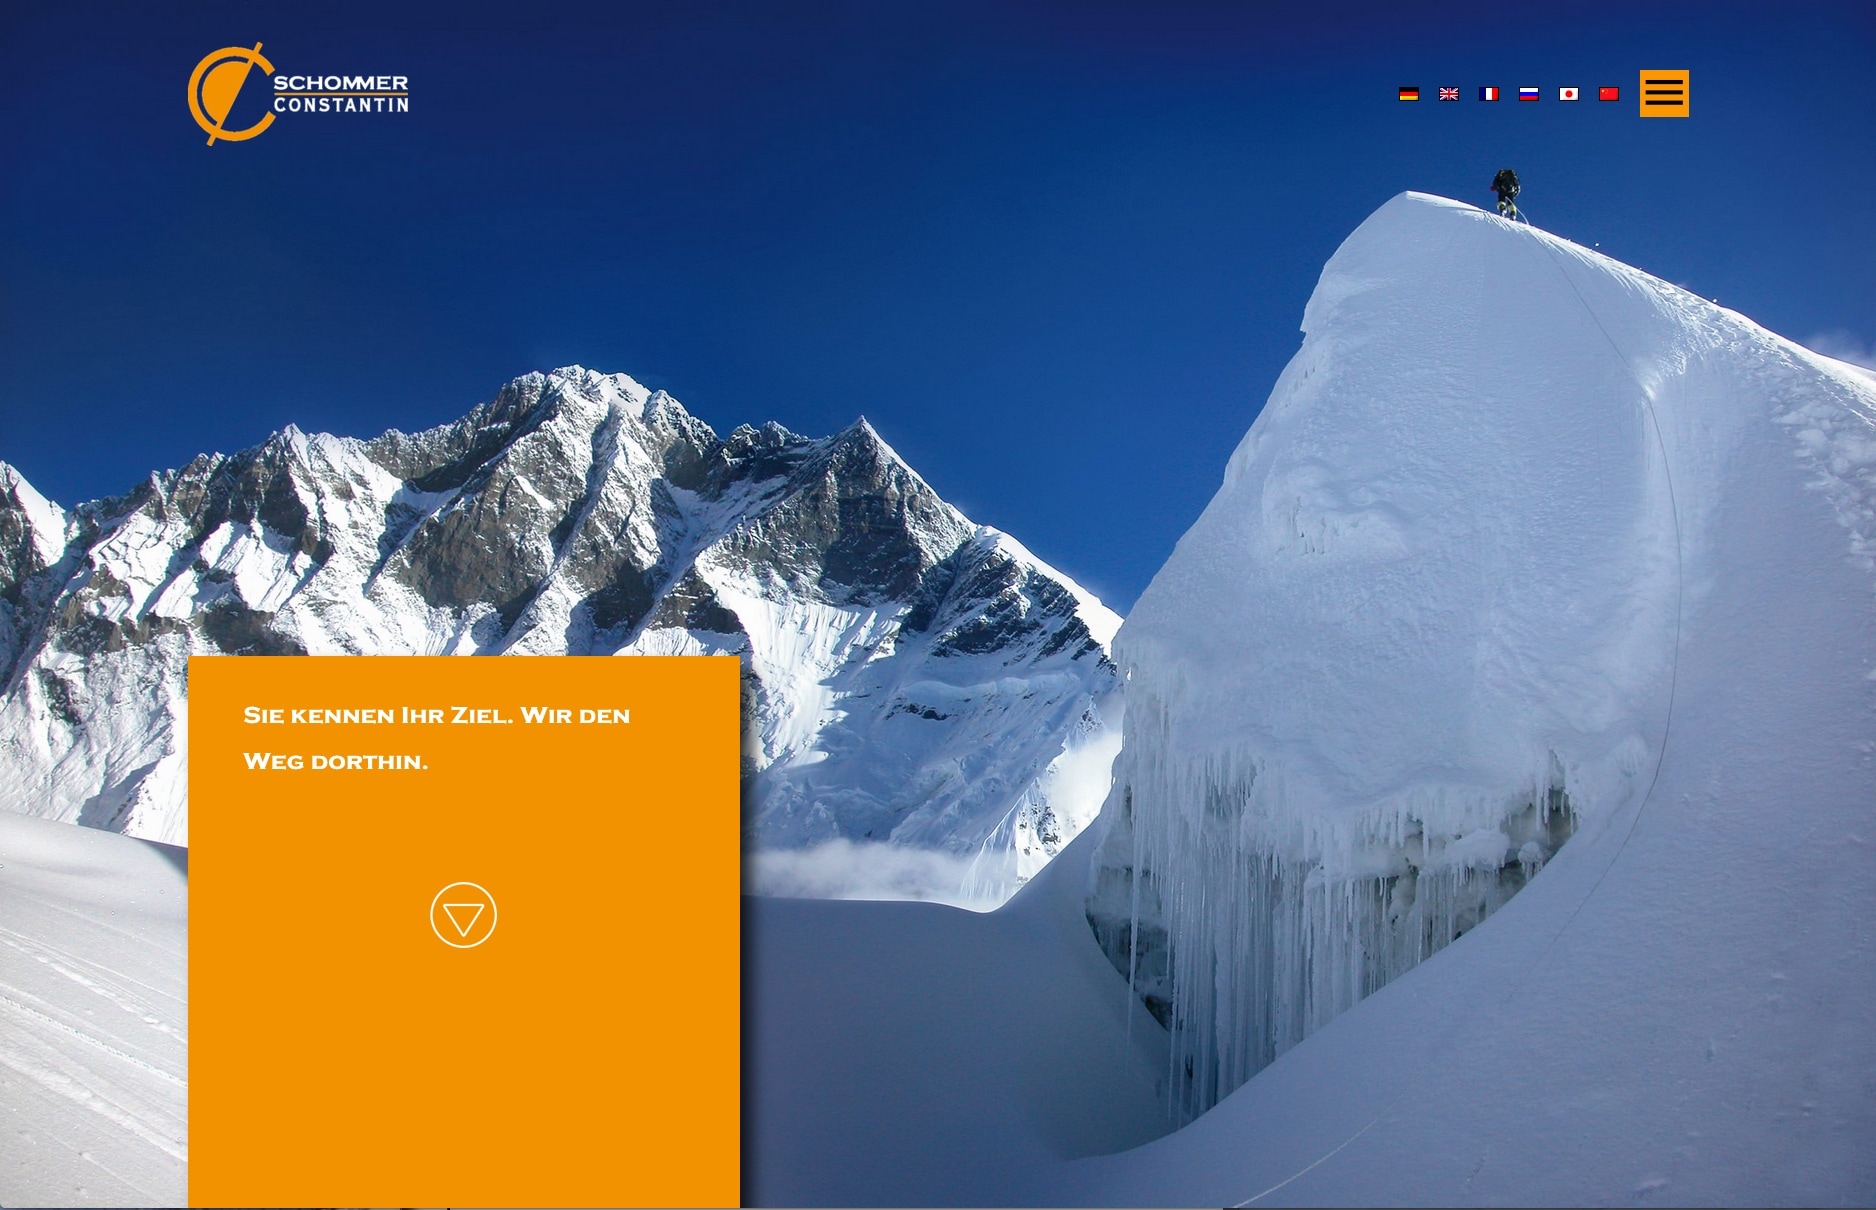Click the Russian flag icon
The height and width of the screenshot is (1210, 1876).
click(1528, 94)
